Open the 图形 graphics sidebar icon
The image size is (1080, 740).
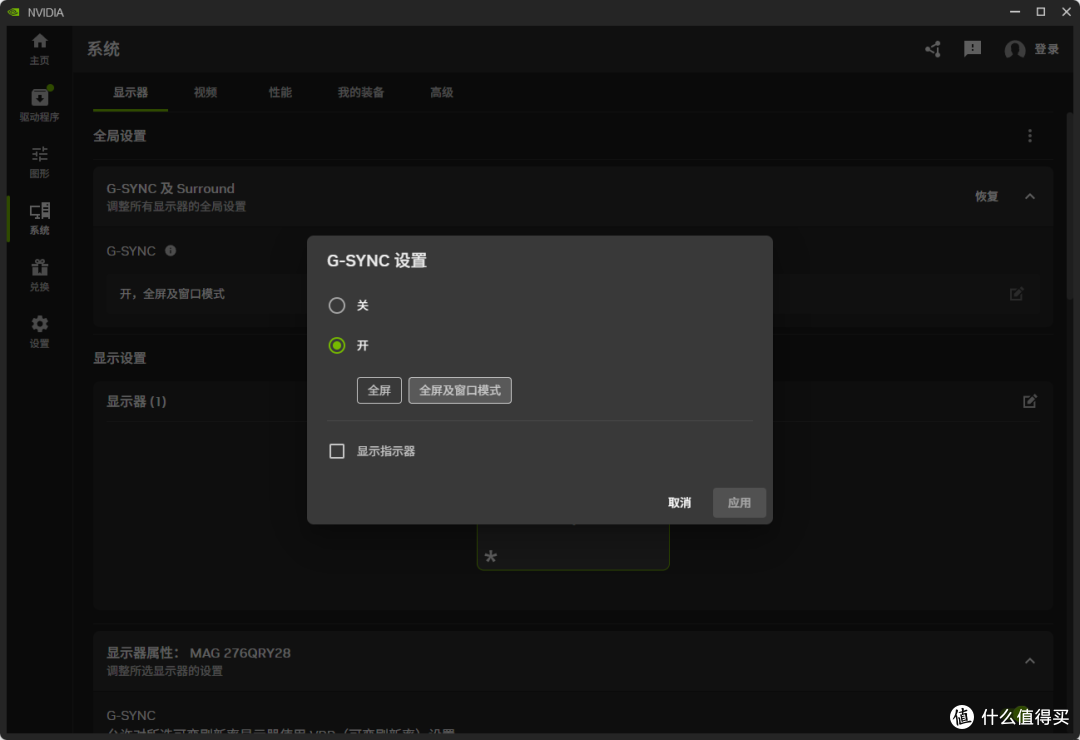pyautogui.click(x=39, y=162)
